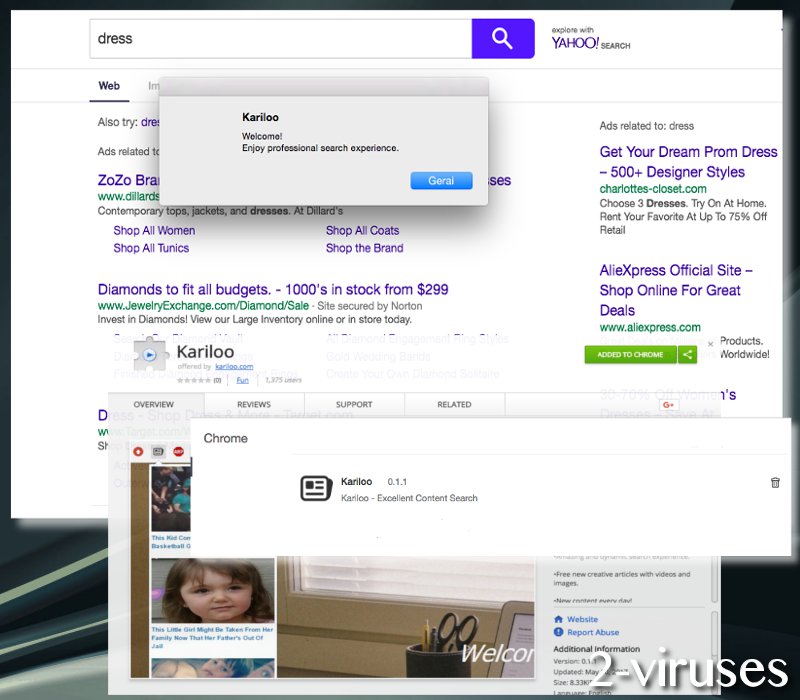Remove Kariloo extension via the trash icon
The height and width of the screenshot is (700, 800).
coord(775,482)
